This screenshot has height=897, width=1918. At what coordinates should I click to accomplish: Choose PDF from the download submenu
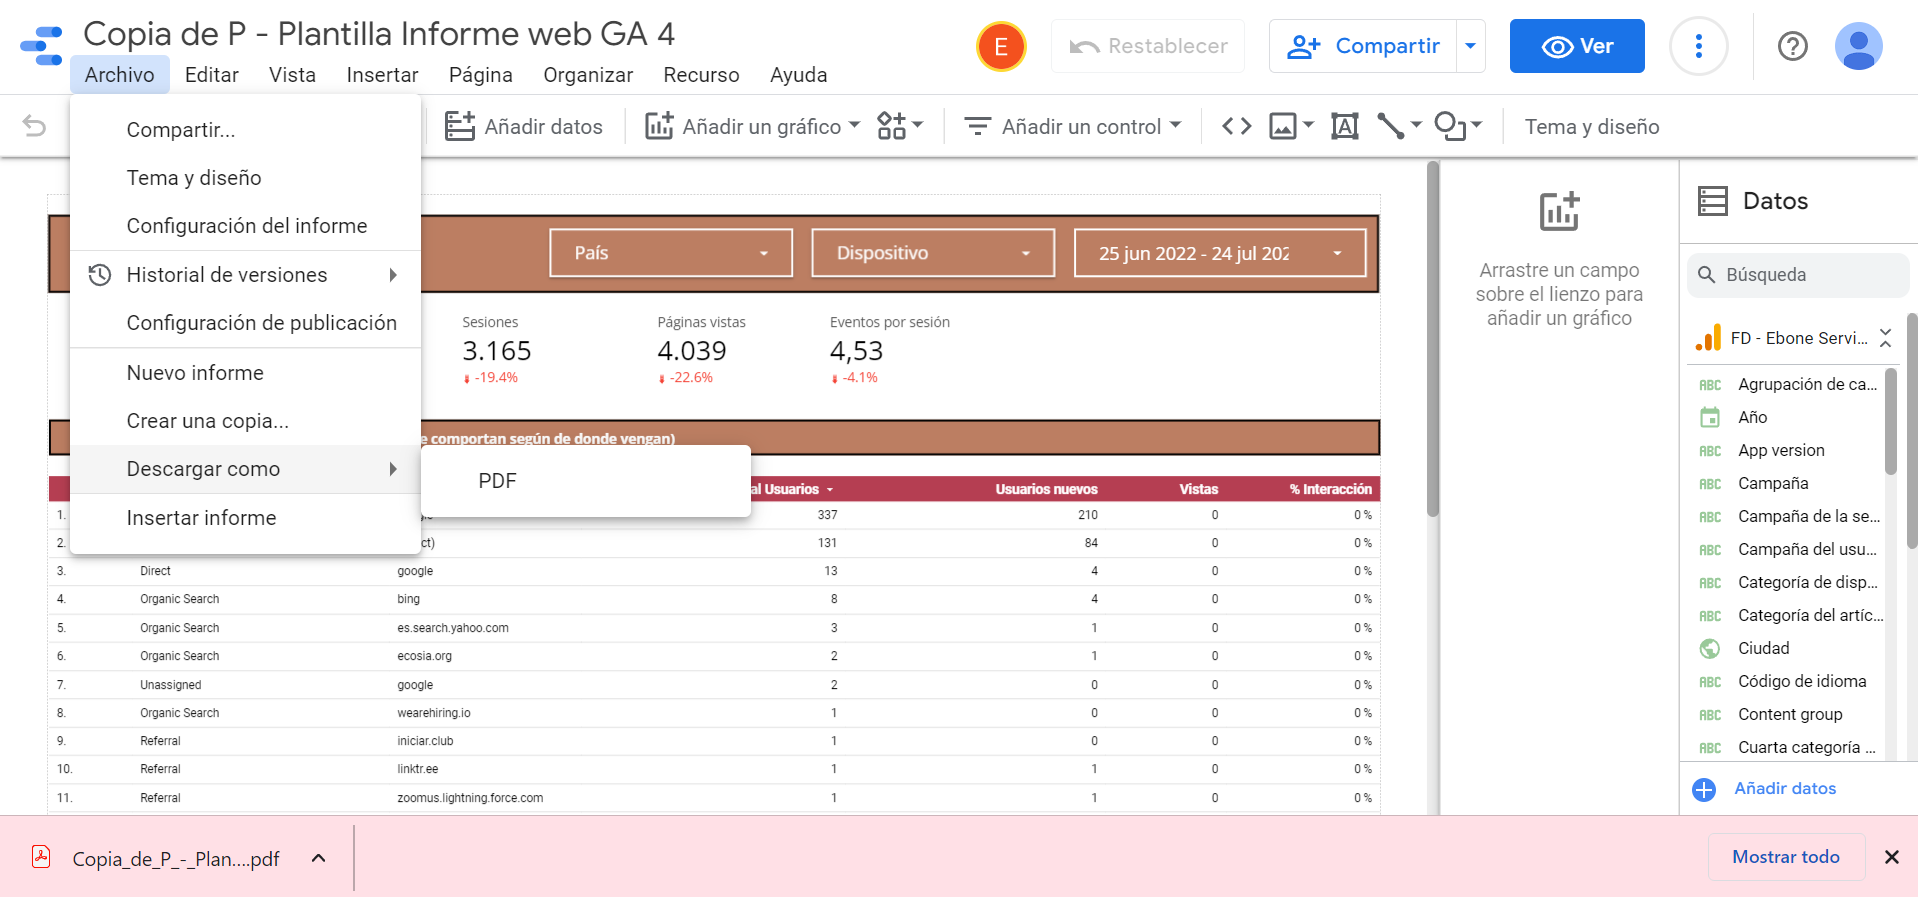(497, 481)
